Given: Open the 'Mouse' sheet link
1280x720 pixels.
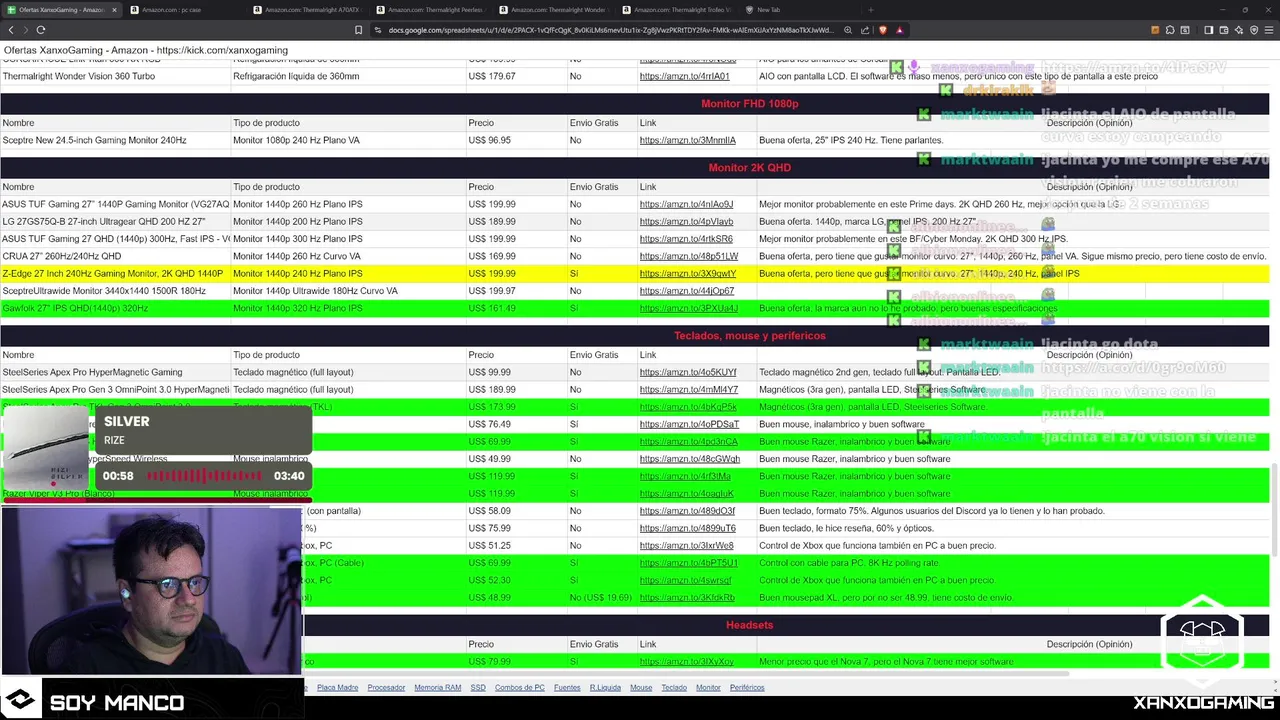Looking at the screenshot, I should click(x=641, y=688).
